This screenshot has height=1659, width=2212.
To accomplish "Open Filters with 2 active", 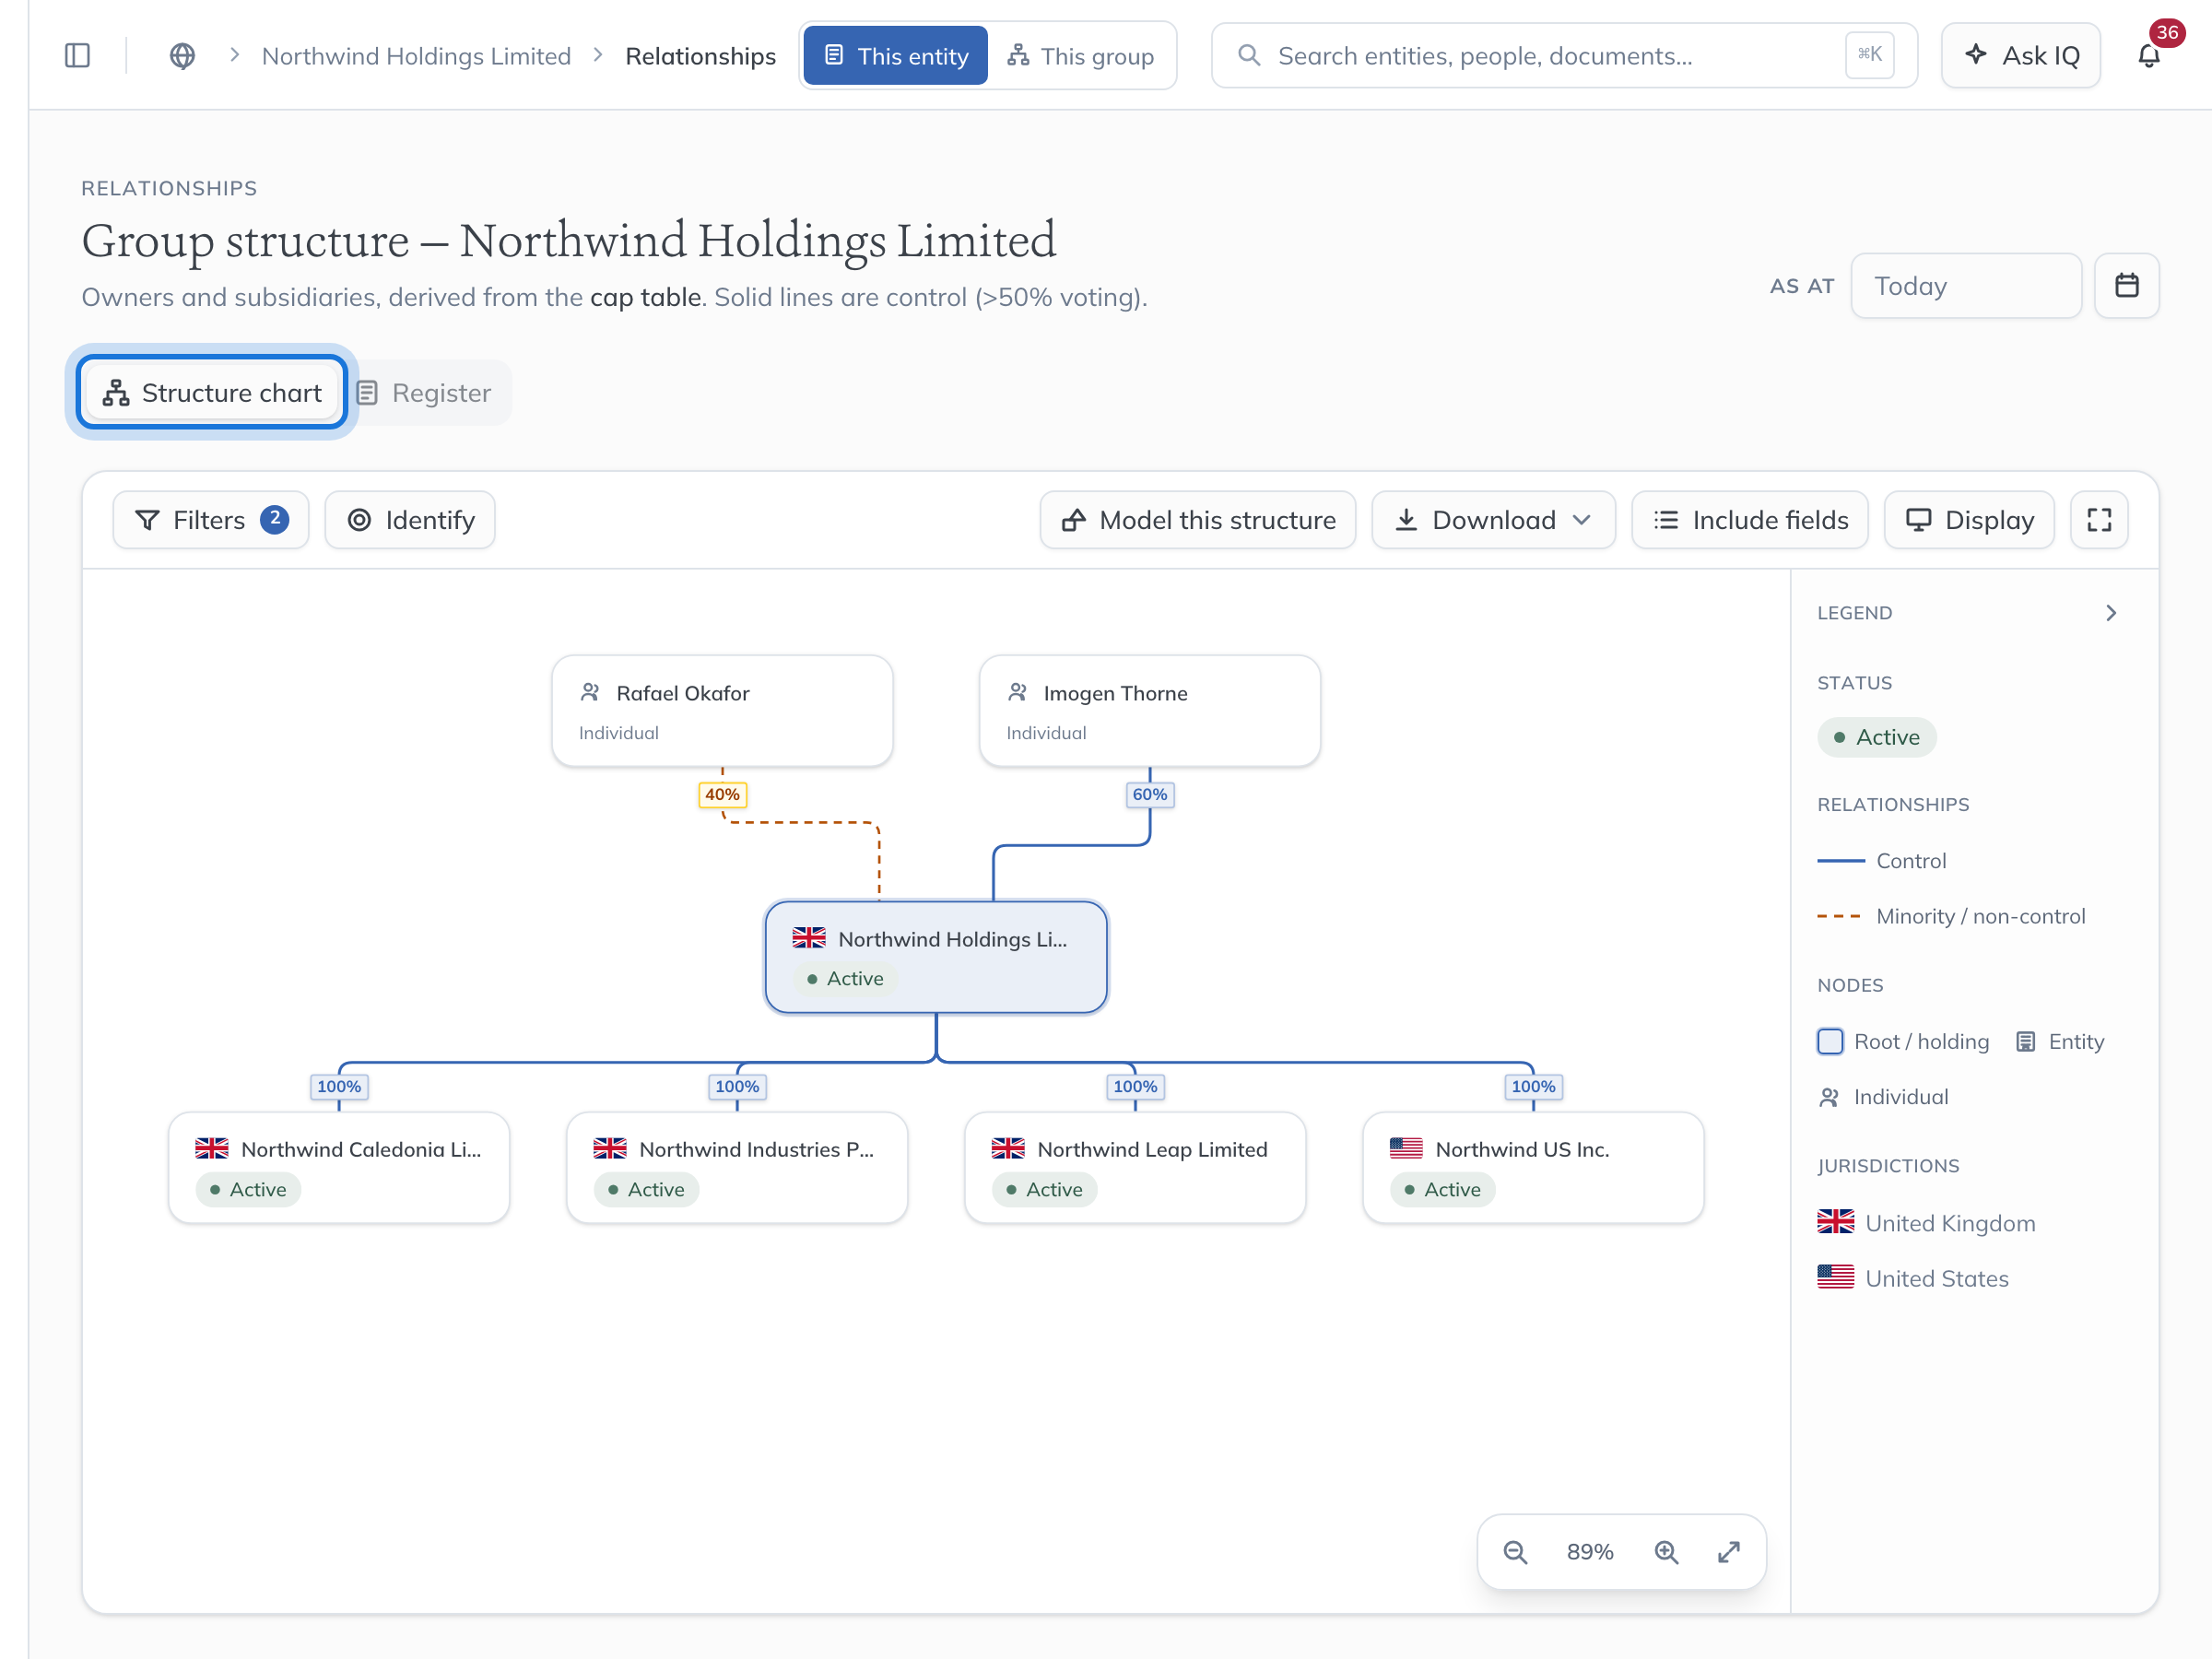I will [211, 520].
